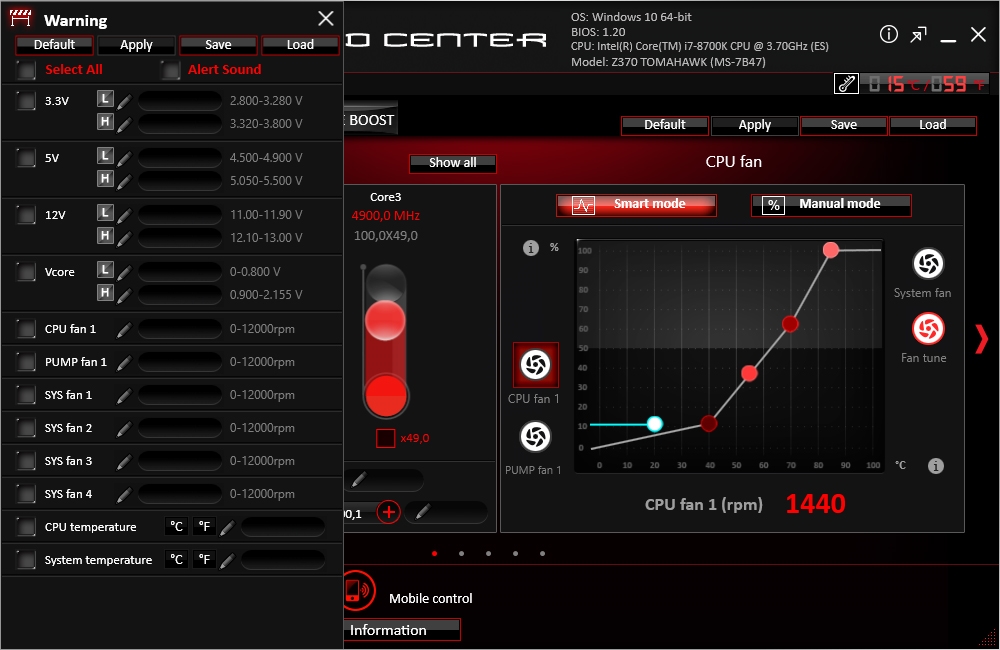Click the Core3 x49,0 checkbox
Viewport: 1000px width, 650px height.
(x=386, y=438)
